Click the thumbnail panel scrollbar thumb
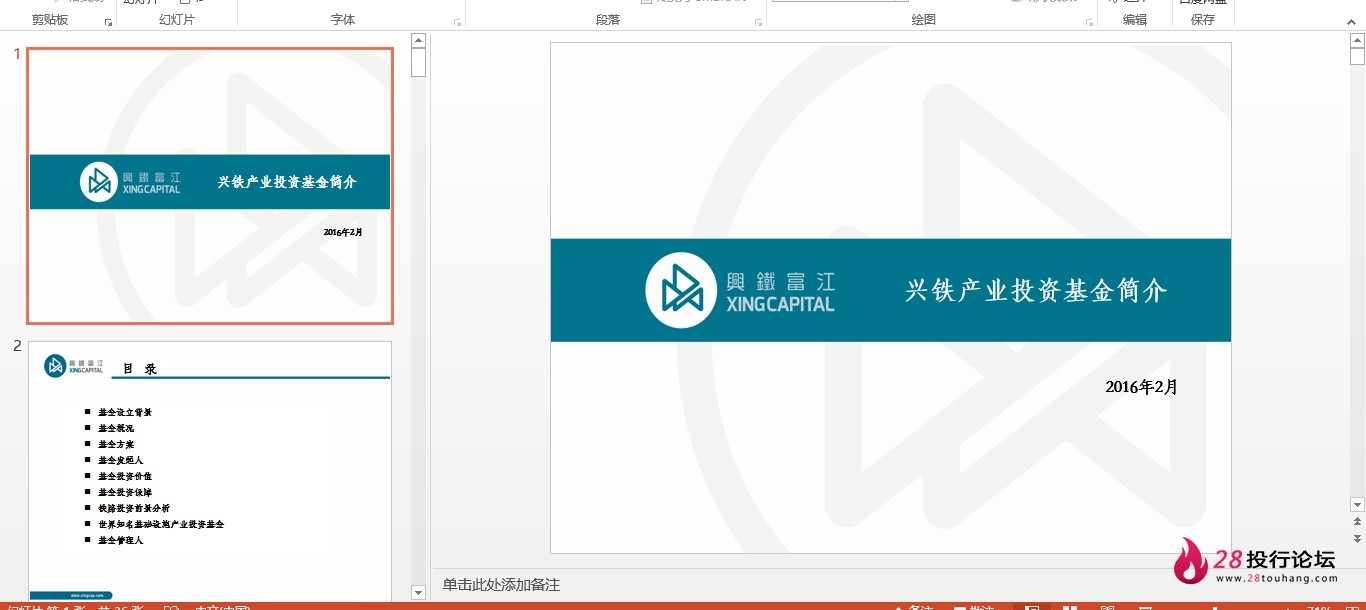This screenshot has height=610, width=1366. pyautogui.click(x=418, y=63)
